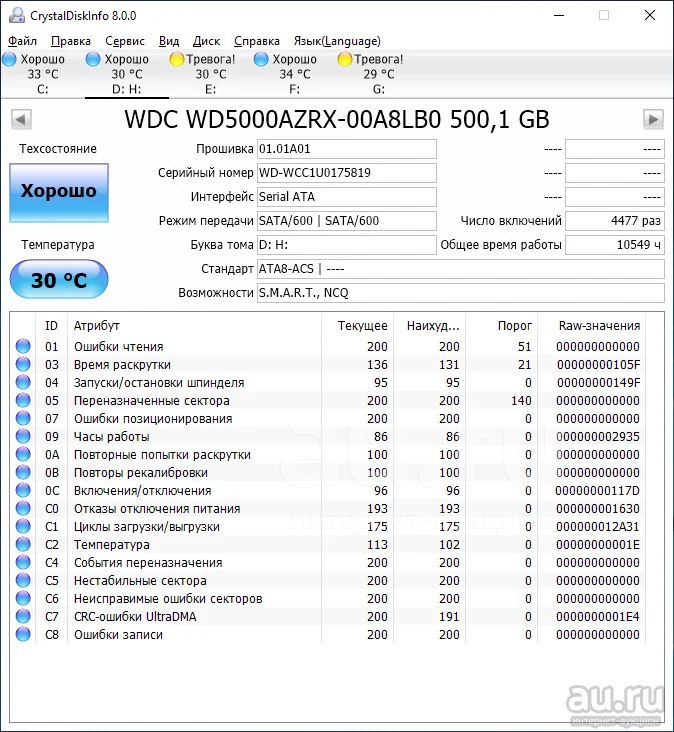
Task: Click Число включений value 4477 раз
Action: pos(614,221)
